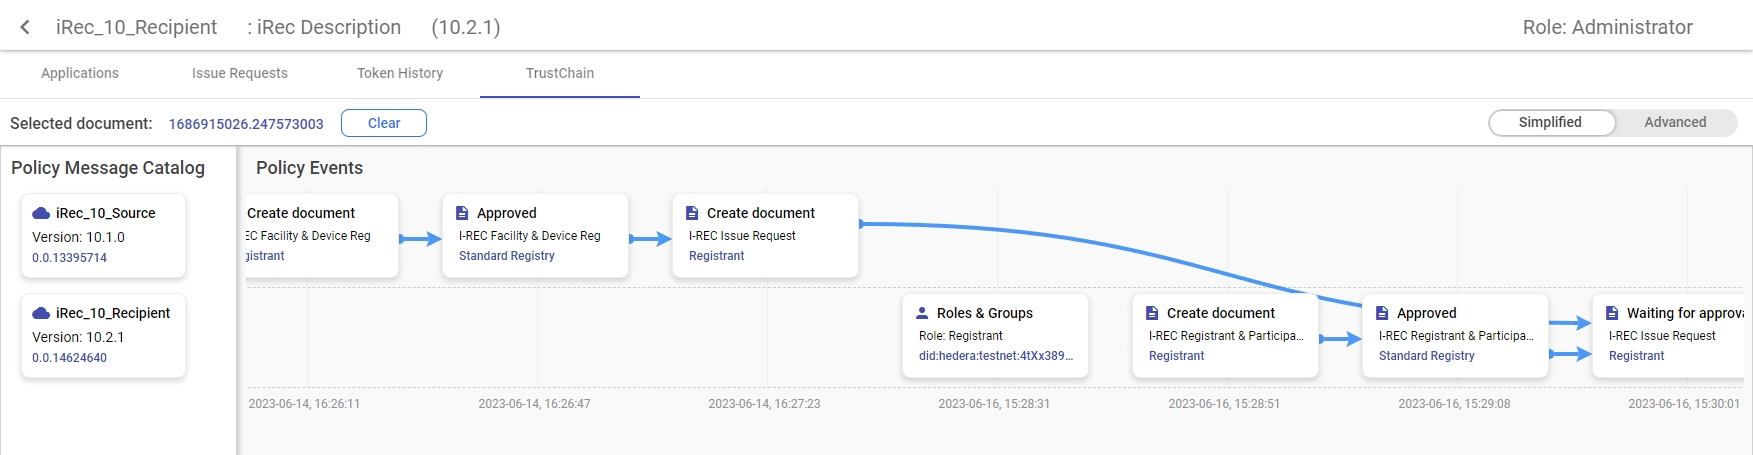Click cloud icon of iRec_10_Source policy

point(41,213)
